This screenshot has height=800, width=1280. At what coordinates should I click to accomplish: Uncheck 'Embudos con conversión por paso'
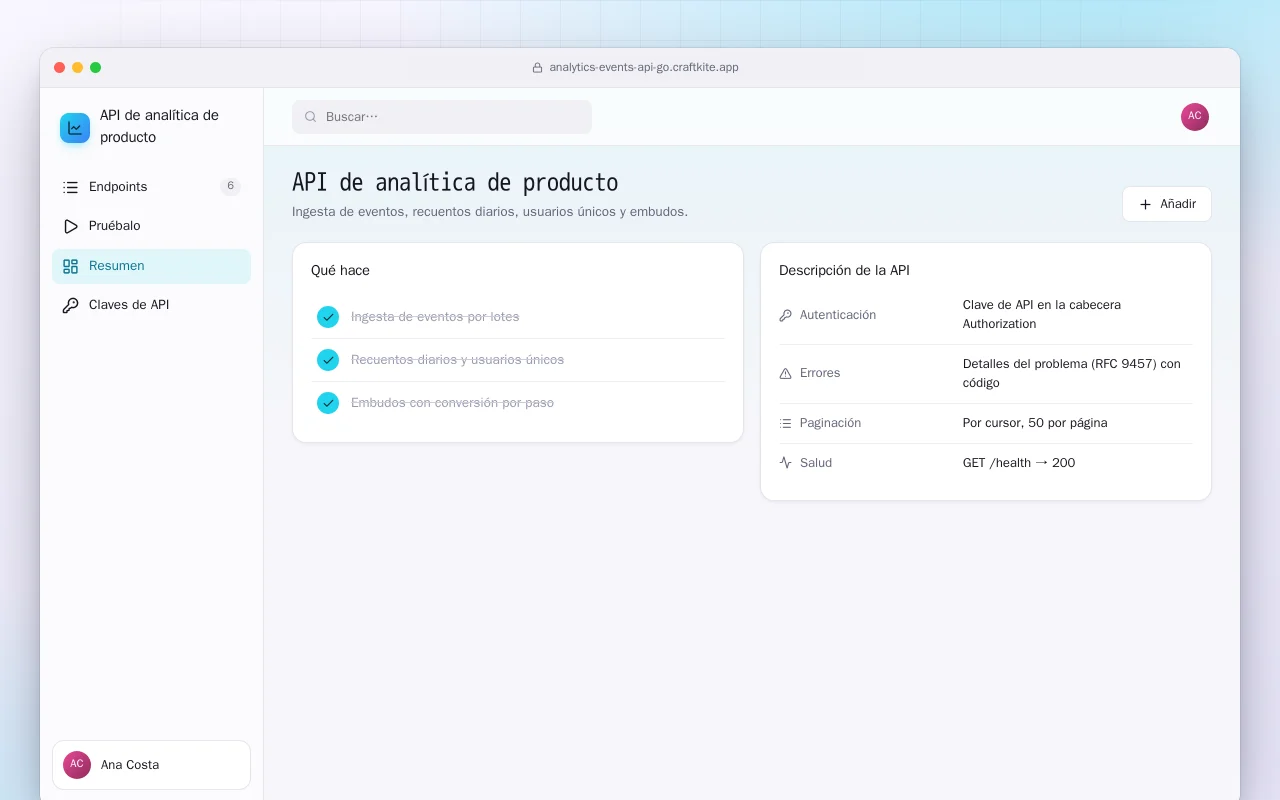coord(328,403)
